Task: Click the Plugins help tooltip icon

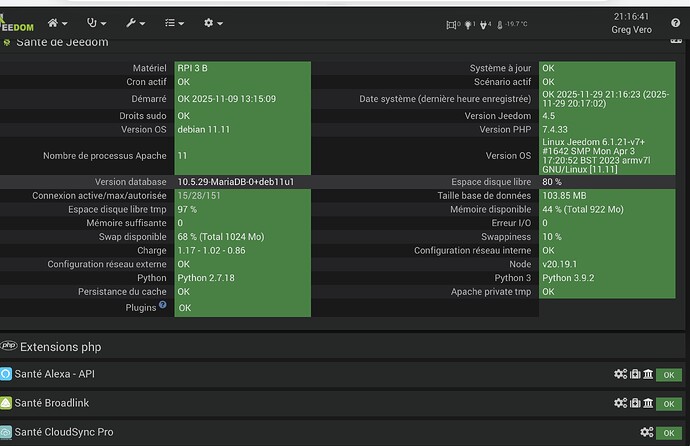Action: pyautogui.click(x=163, y=304)
